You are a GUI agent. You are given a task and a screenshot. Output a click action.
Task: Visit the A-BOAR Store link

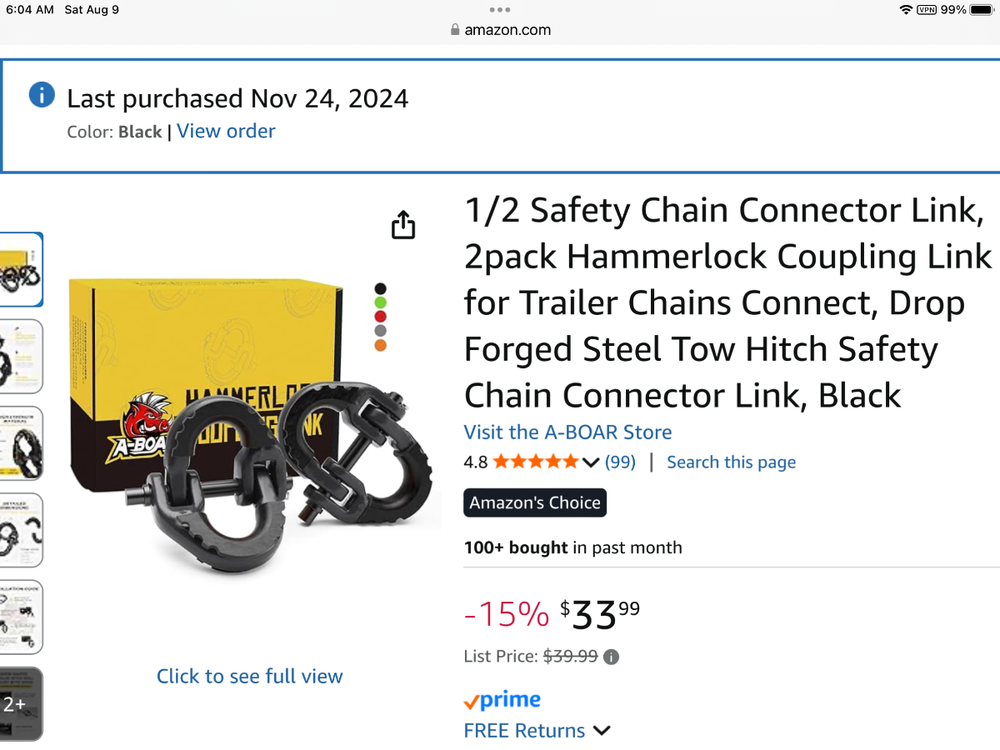click(567, 432)
